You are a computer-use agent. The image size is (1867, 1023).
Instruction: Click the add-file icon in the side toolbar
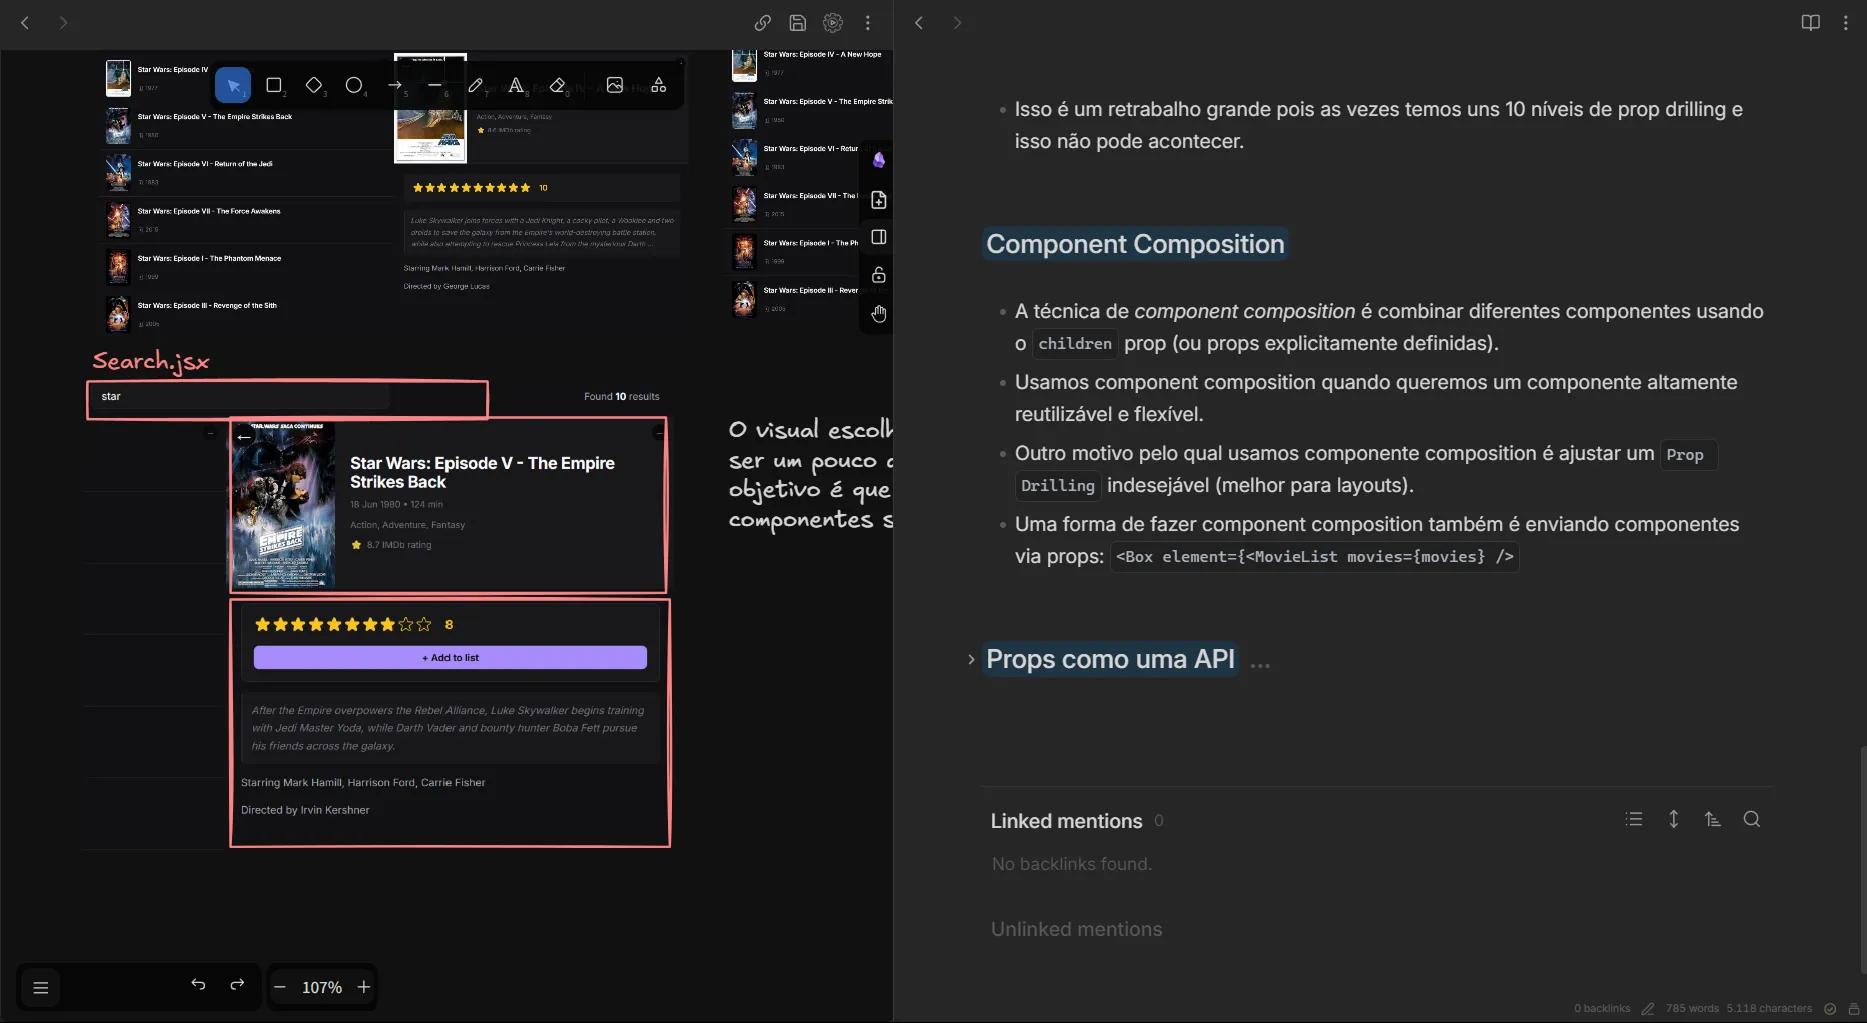pyautogui.click(x=879, y=200)
